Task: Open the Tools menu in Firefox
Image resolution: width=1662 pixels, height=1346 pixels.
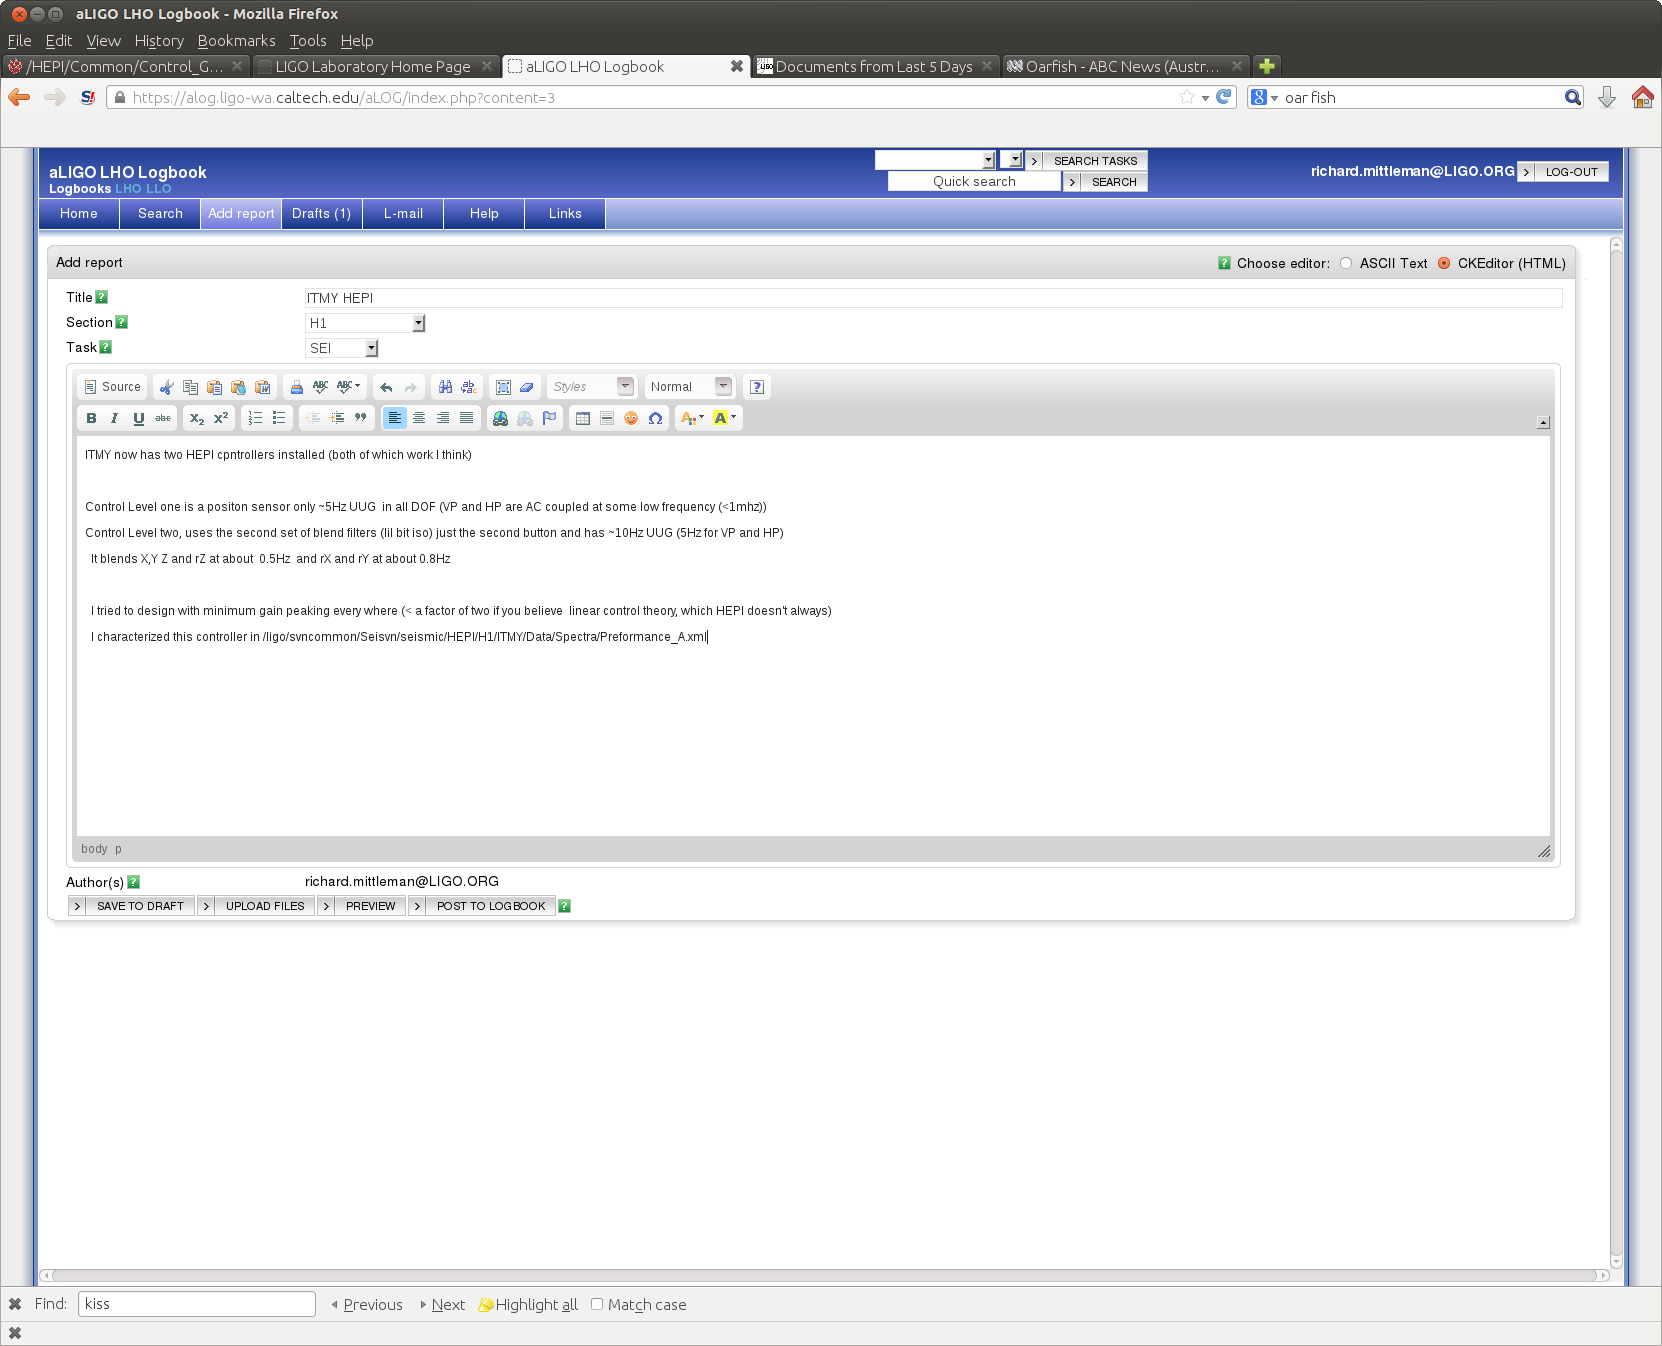Action: click(x=308, y=41)
